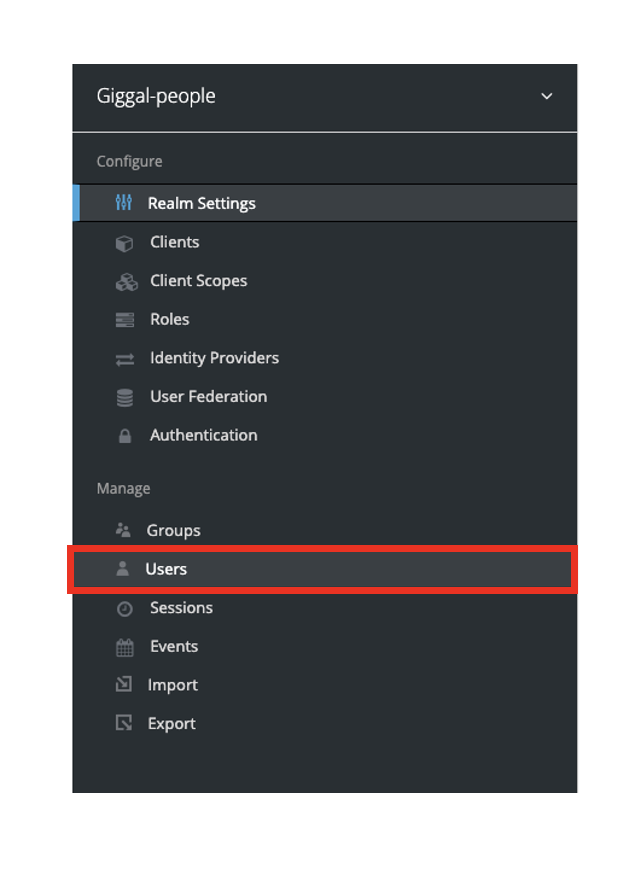This screenshot has width=634, height=878.
Task: Open Realm Settings menu item
Action: (325, 203)
